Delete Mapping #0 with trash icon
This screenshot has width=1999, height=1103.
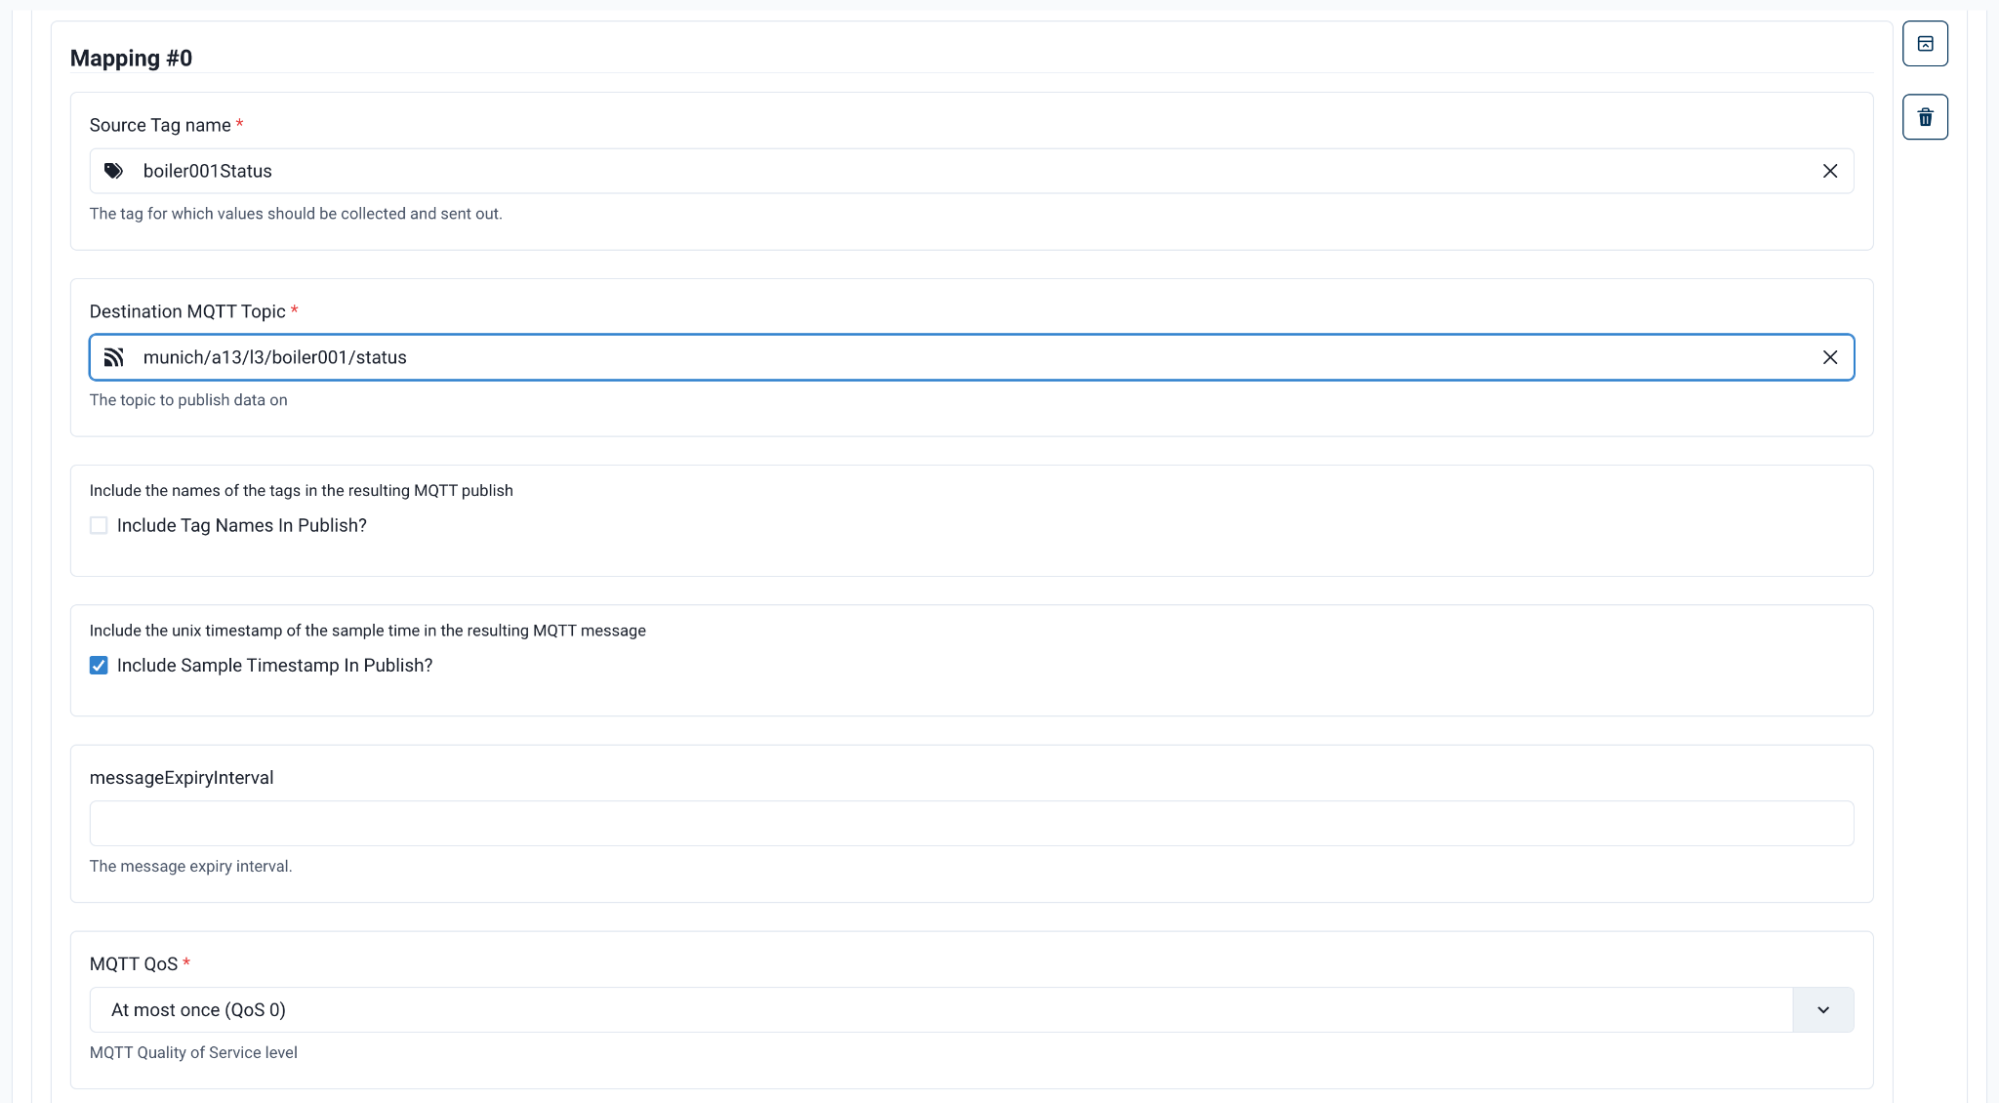1924,118
